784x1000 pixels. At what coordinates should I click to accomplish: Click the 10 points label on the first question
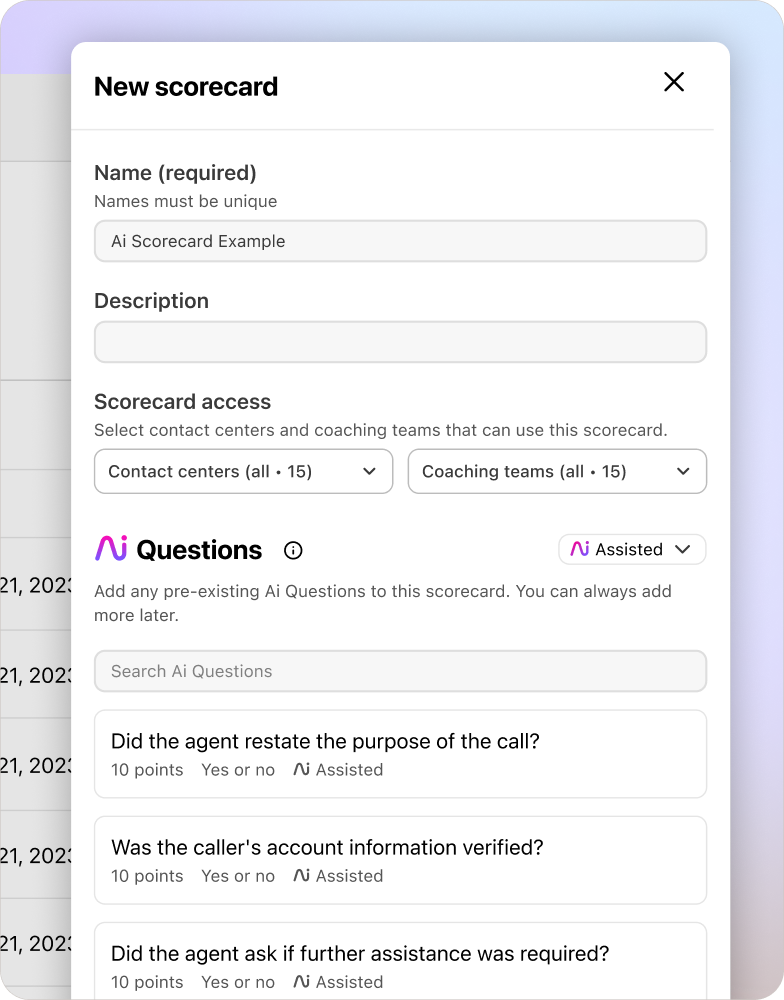(x=147, y=769)
